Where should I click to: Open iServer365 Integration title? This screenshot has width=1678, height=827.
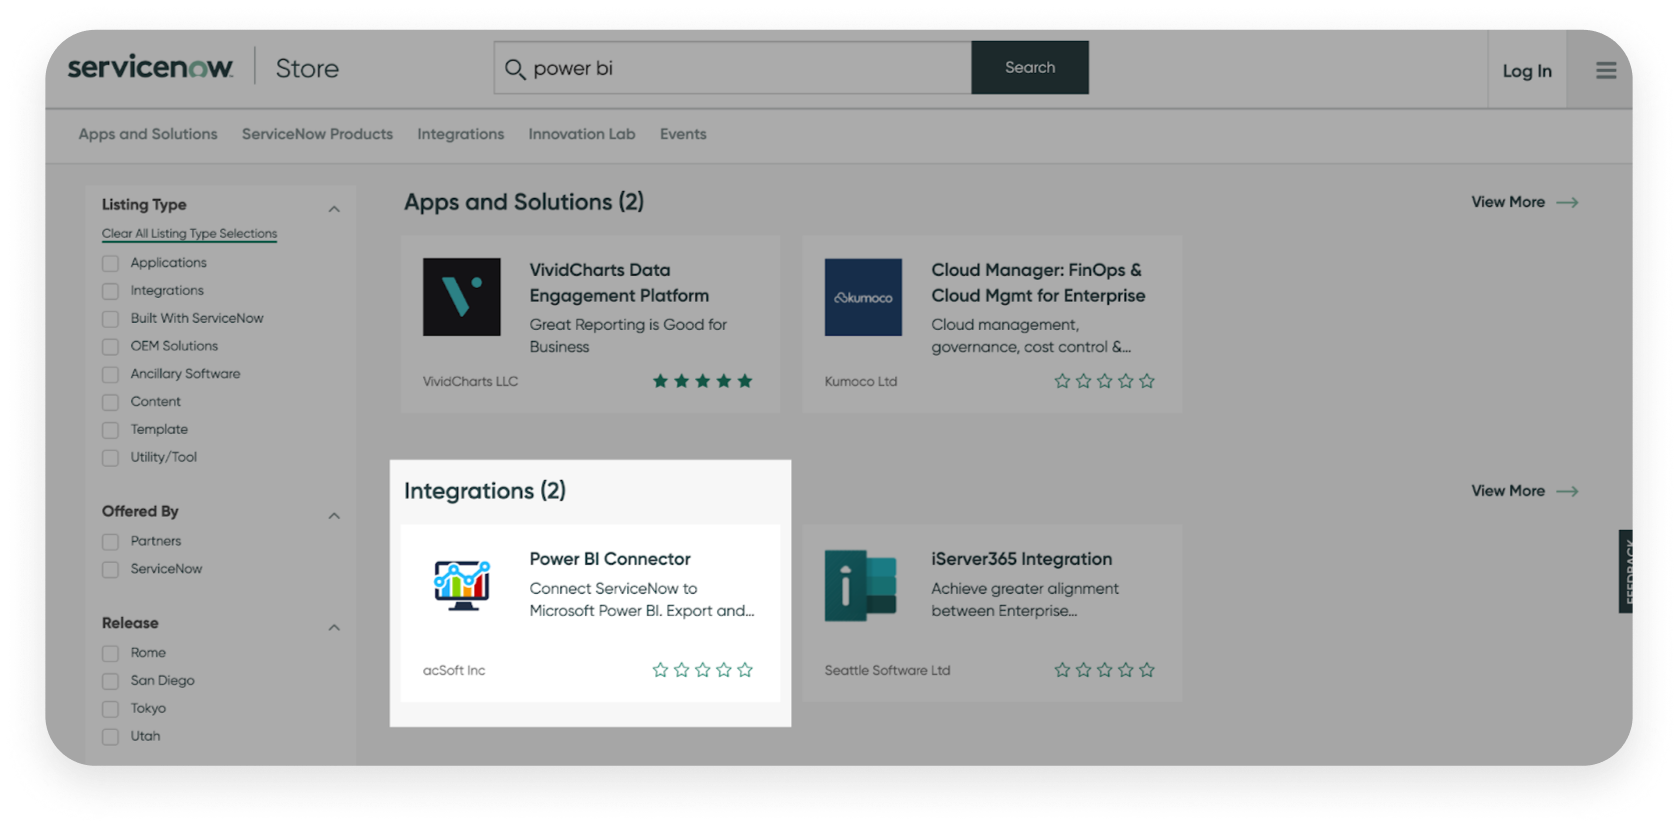click(1021, 559)
